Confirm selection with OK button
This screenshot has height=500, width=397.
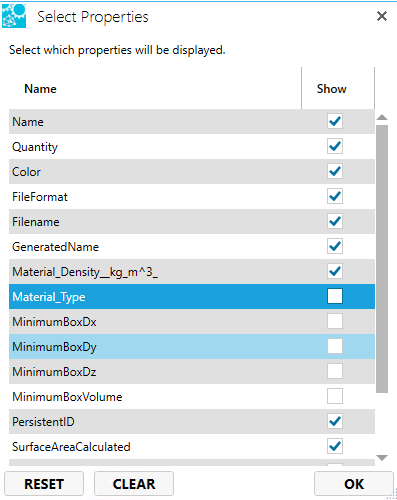point(354,484)
